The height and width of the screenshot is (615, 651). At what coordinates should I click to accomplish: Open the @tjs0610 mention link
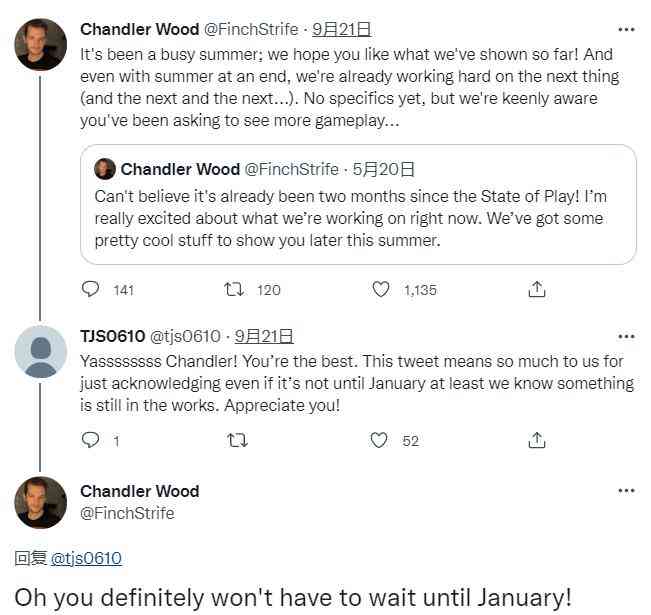(86, 558)
